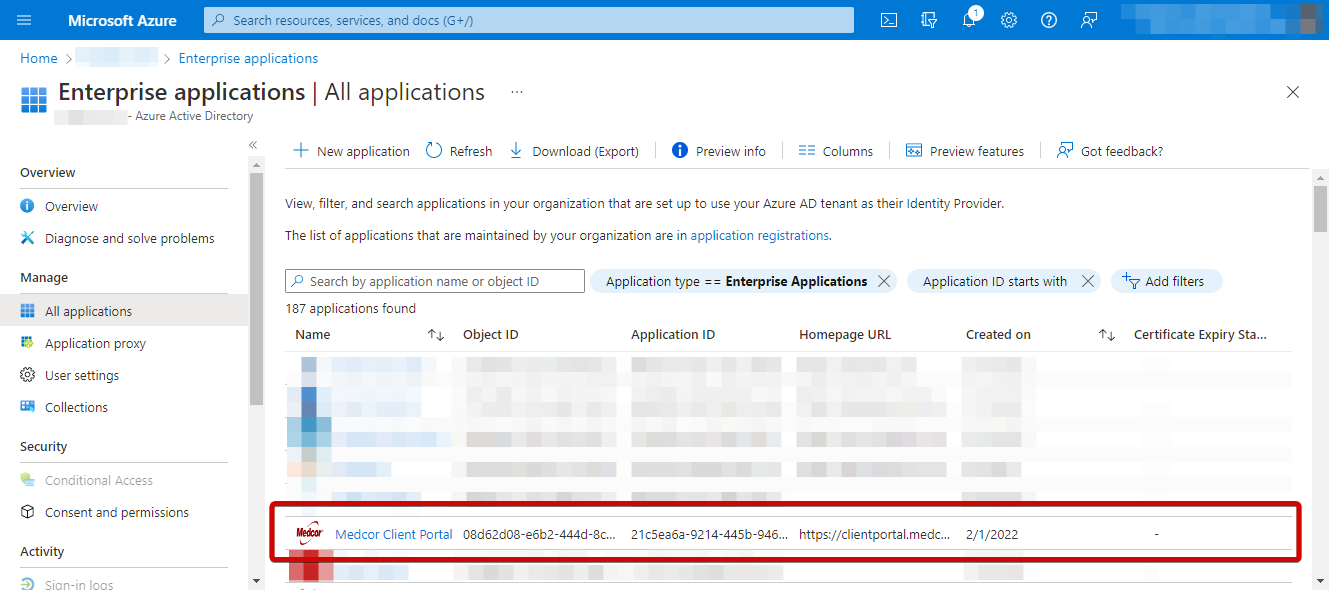Launch Cloud Shell from the top bar

(x=889, y=20)
